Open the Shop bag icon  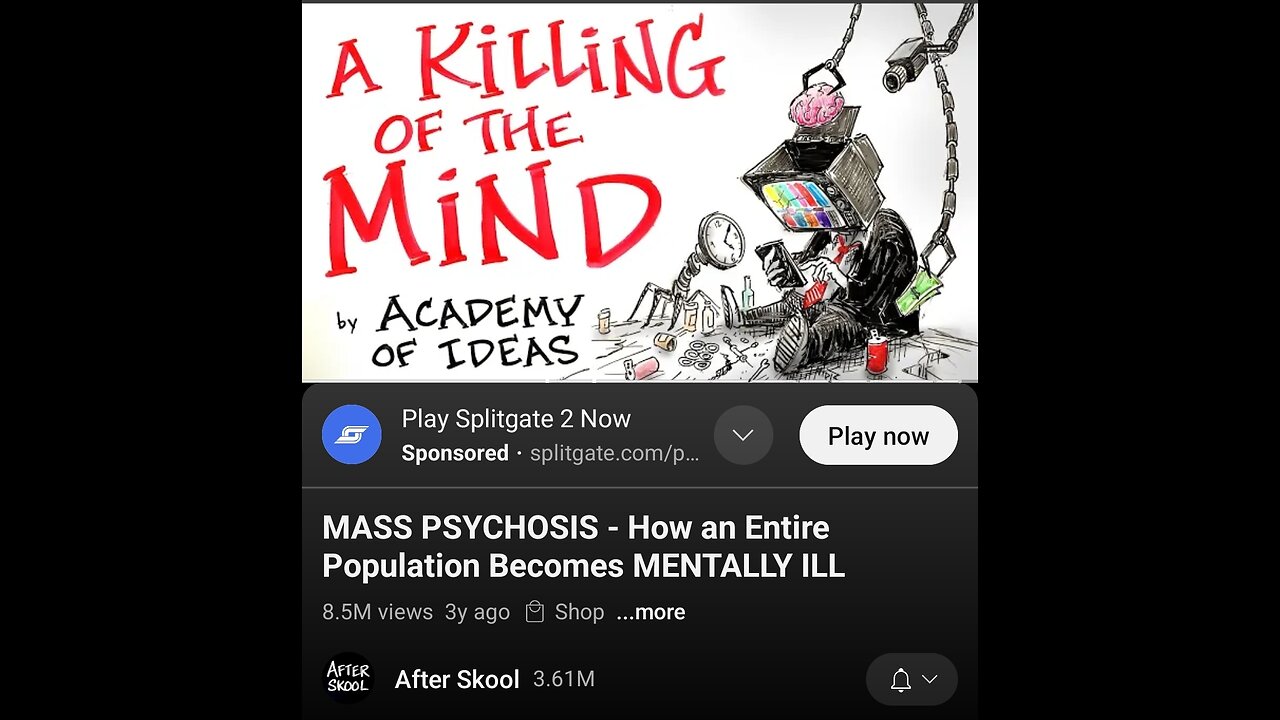click(x=535, y=612)
